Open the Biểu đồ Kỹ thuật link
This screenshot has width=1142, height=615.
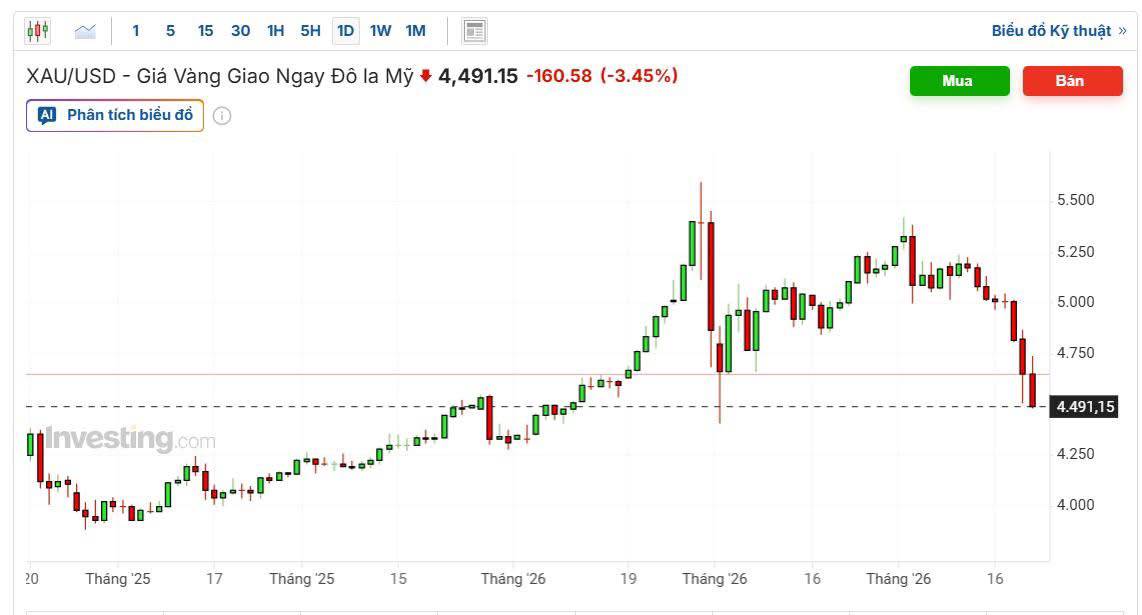tap(1051, 31)
